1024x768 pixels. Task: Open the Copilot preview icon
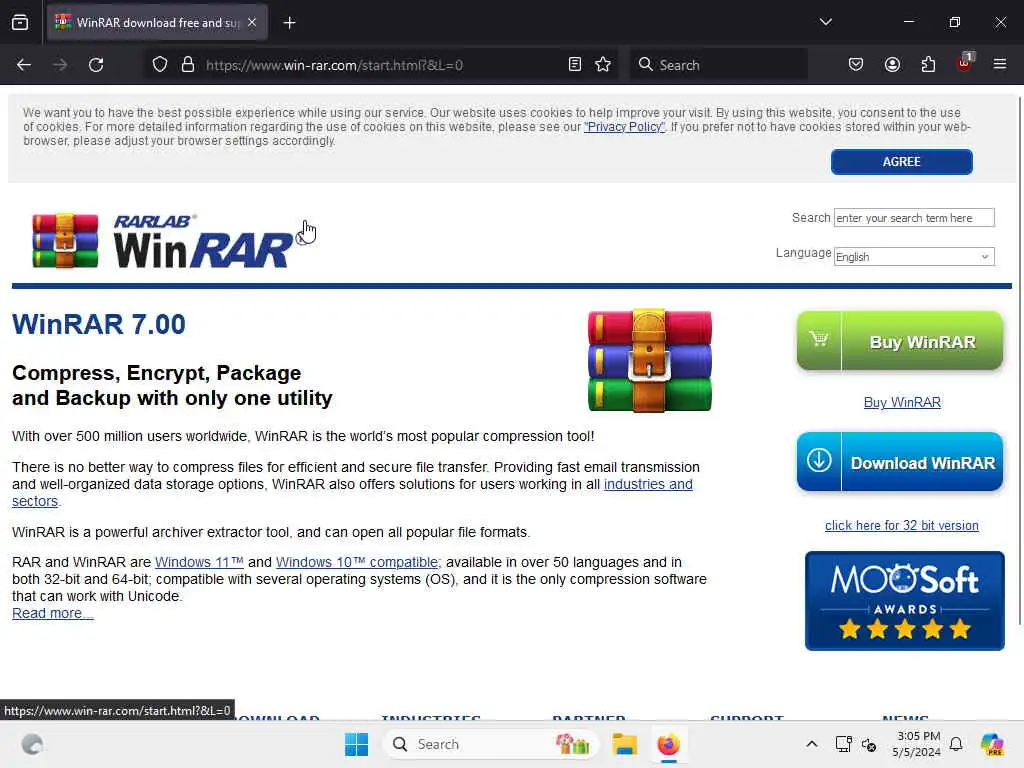click(x=992, y=744)
